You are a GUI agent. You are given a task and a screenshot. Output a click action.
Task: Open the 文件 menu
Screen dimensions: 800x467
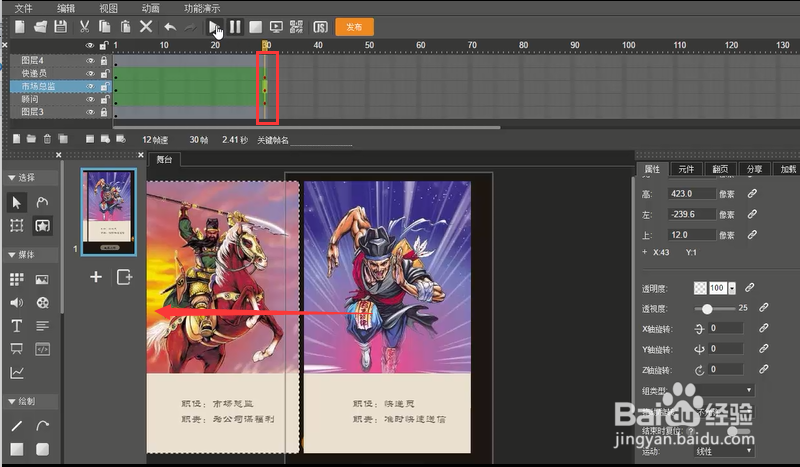tap(23, 8)
